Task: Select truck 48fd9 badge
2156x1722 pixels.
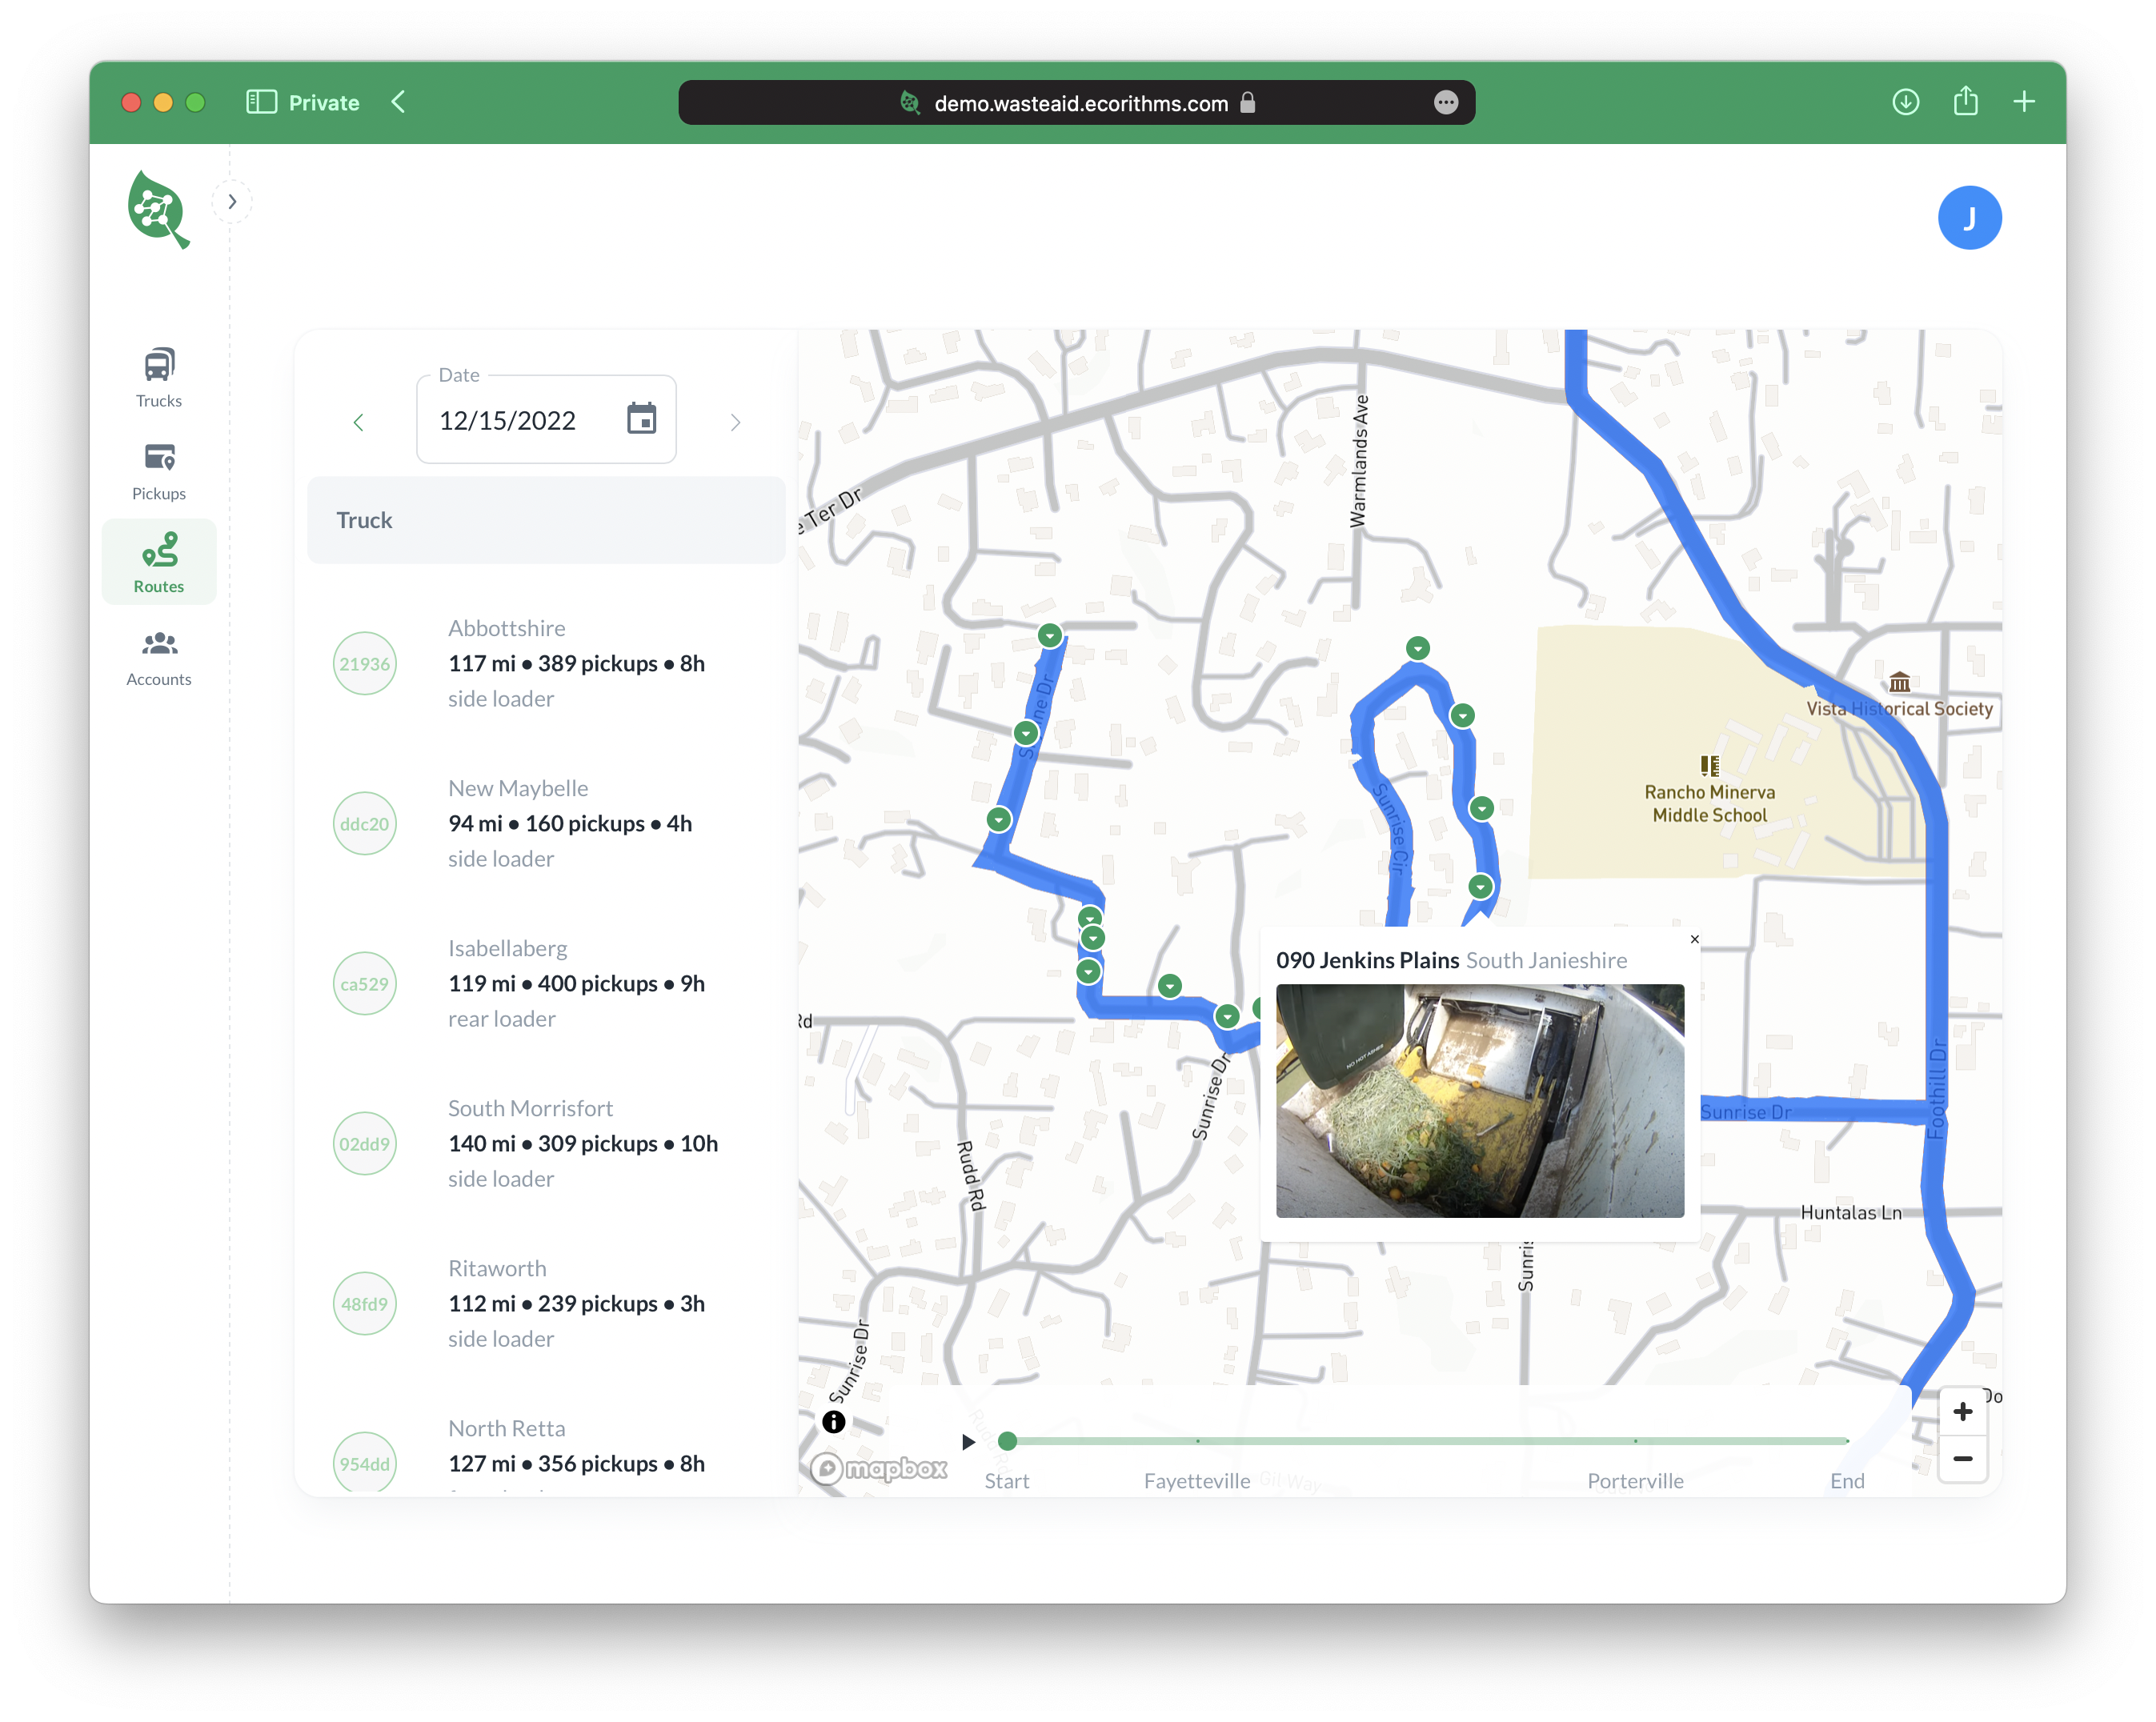Action: pos(364,1303)
